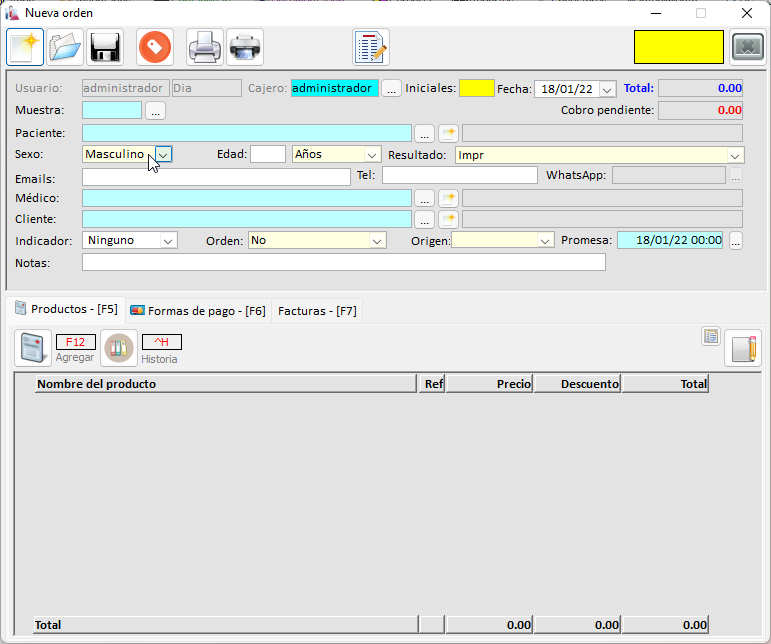771x644 pixels.
Task: Focus the Médico input field
Action: pyautogui.click(x=247, y=198)
